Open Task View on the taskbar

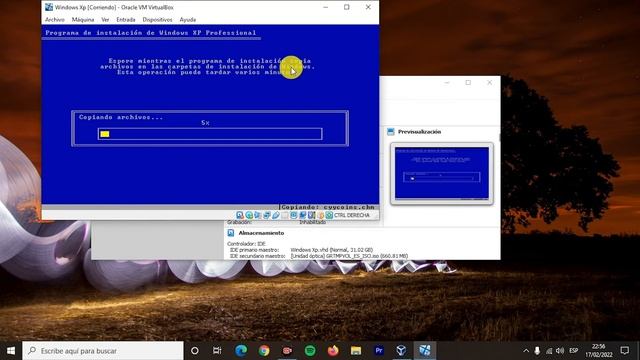tap(217, 351)
